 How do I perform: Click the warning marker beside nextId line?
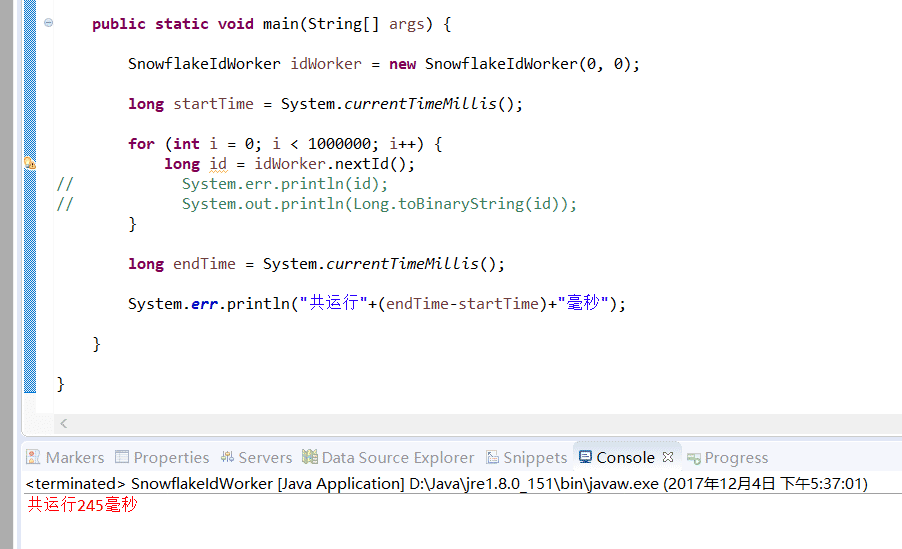click(29, 163)
